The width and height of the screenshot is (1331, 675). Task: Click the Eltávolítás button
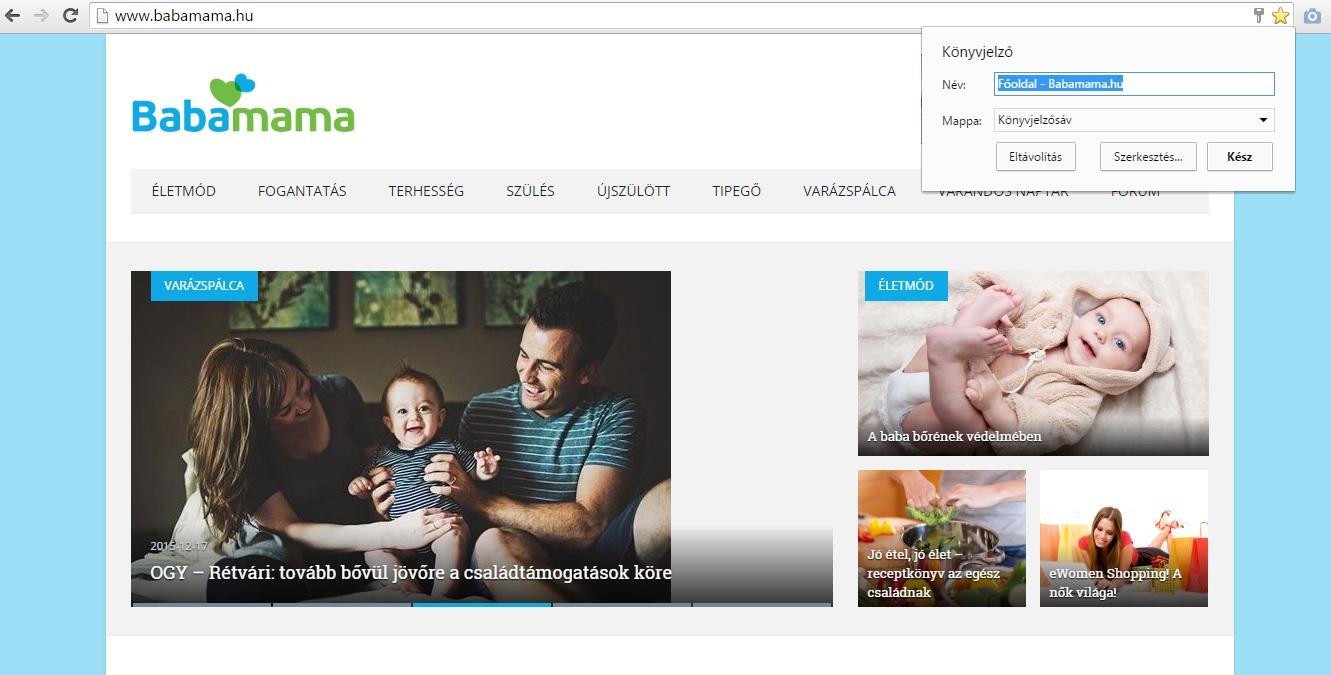(x=1036, y=157)
